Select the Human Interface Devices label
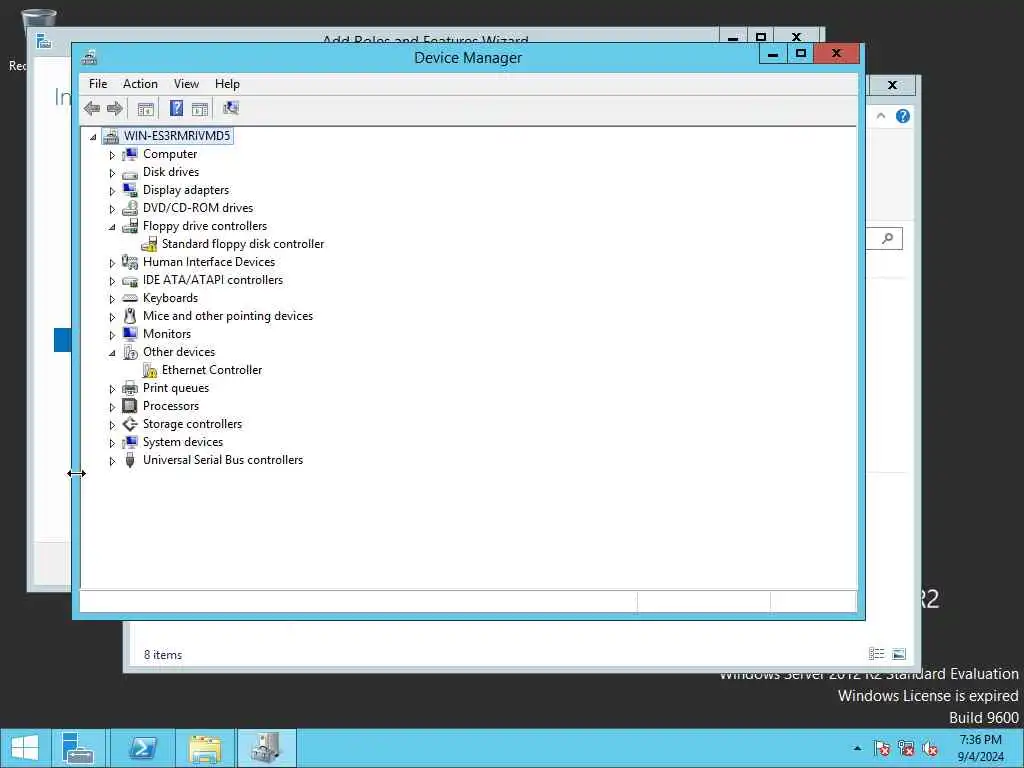The width and height of the screenshot is (1024, 768). point(209,262)
